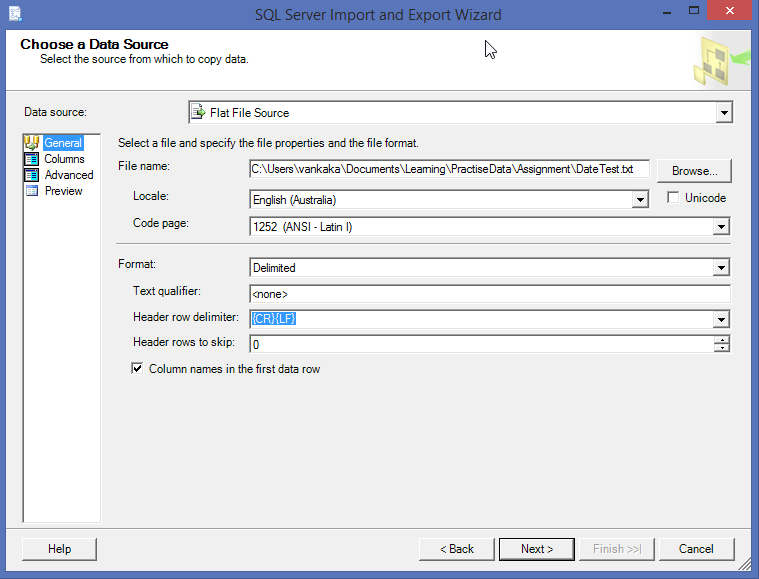Enable the Unicode checkbox
Viewport: 759px width, 579px height.
coord(673,198)
